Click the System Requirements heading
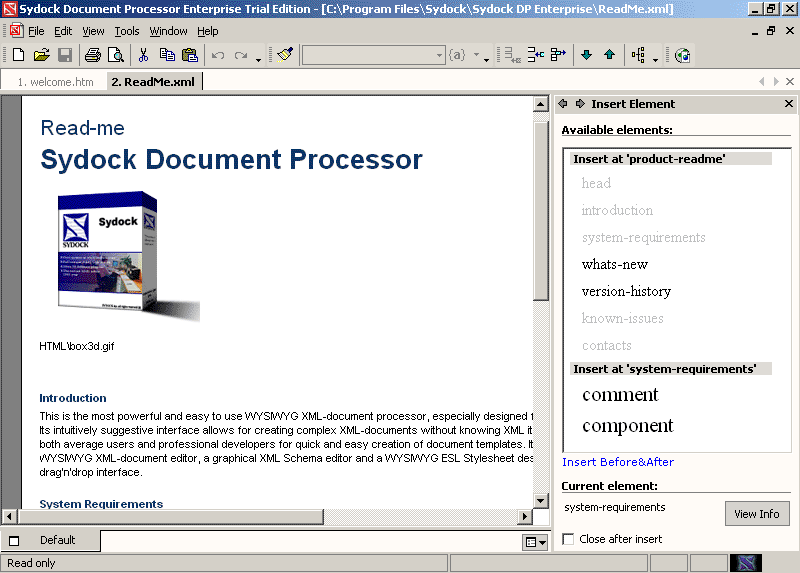Viewport: 800px width, 573px height. pyautogui.click(x=101, y=503)
